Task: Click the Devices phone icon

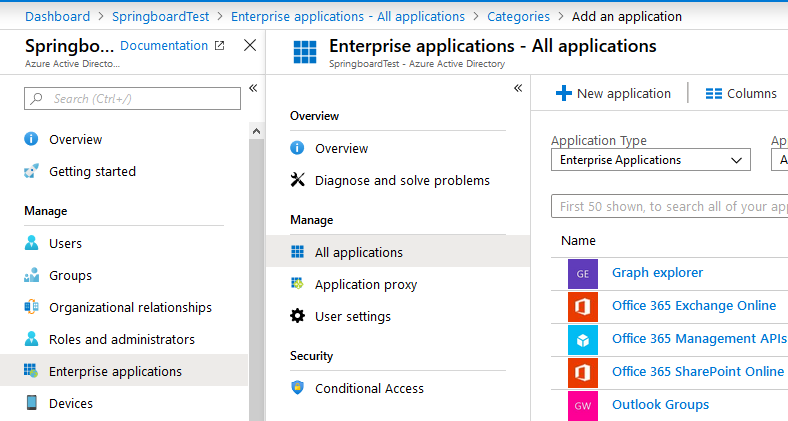Action: (x=31, y=403)
